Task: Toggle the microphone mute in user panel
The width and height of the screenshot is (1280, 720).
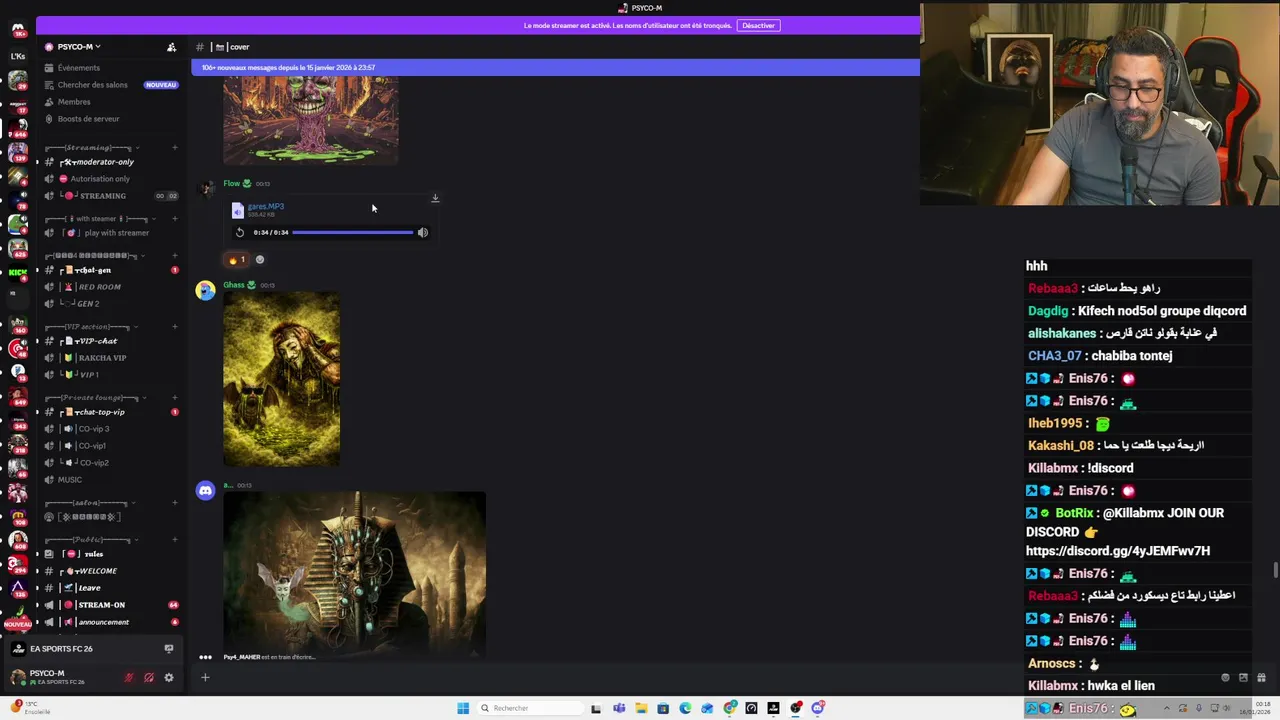Action: pyautogui.click(x=128, y=678)
